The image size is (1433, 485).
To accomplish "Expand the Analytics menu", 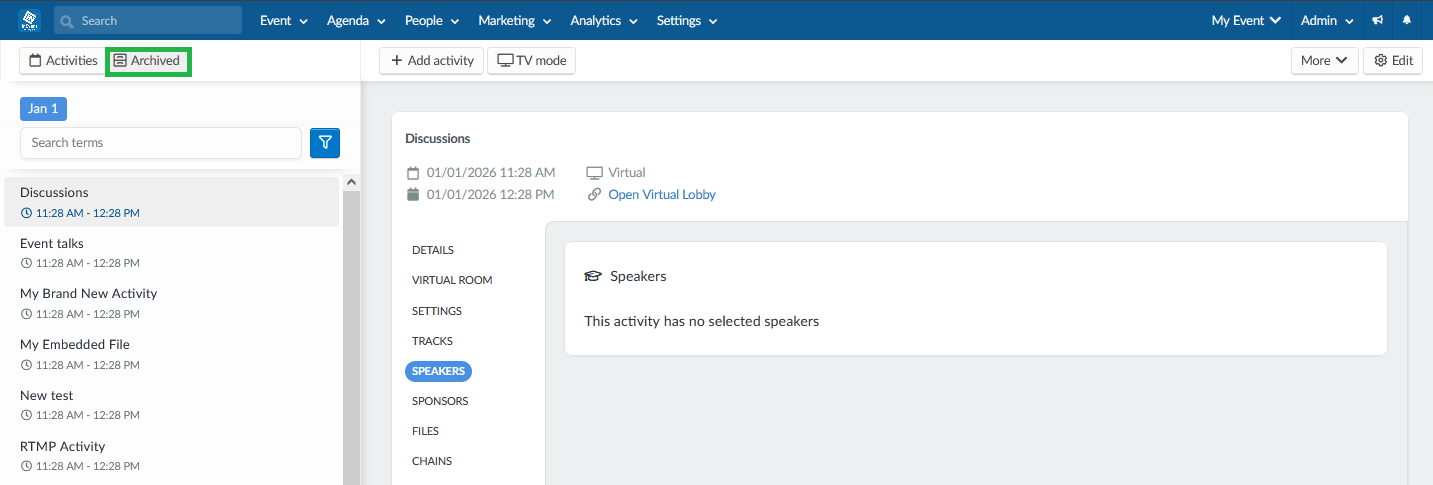I will [604, 20].
